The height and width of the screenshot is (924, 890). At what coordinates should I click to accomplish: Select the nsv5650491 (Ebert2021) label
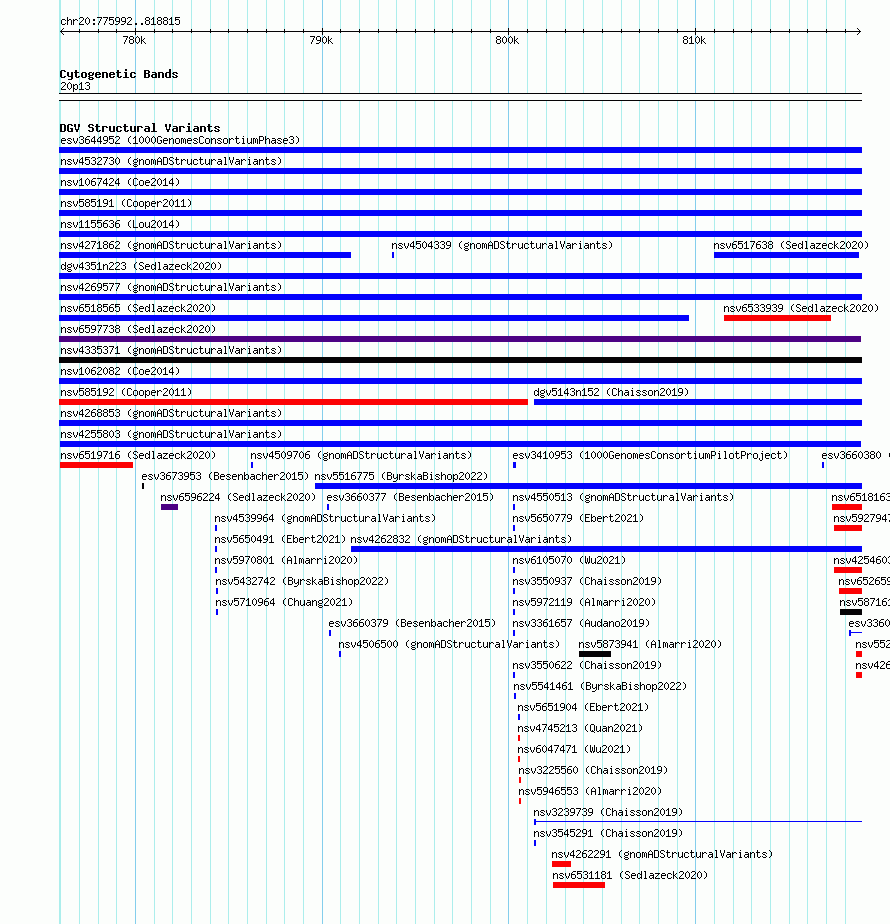pyautogui.click(x=281, y=539)
